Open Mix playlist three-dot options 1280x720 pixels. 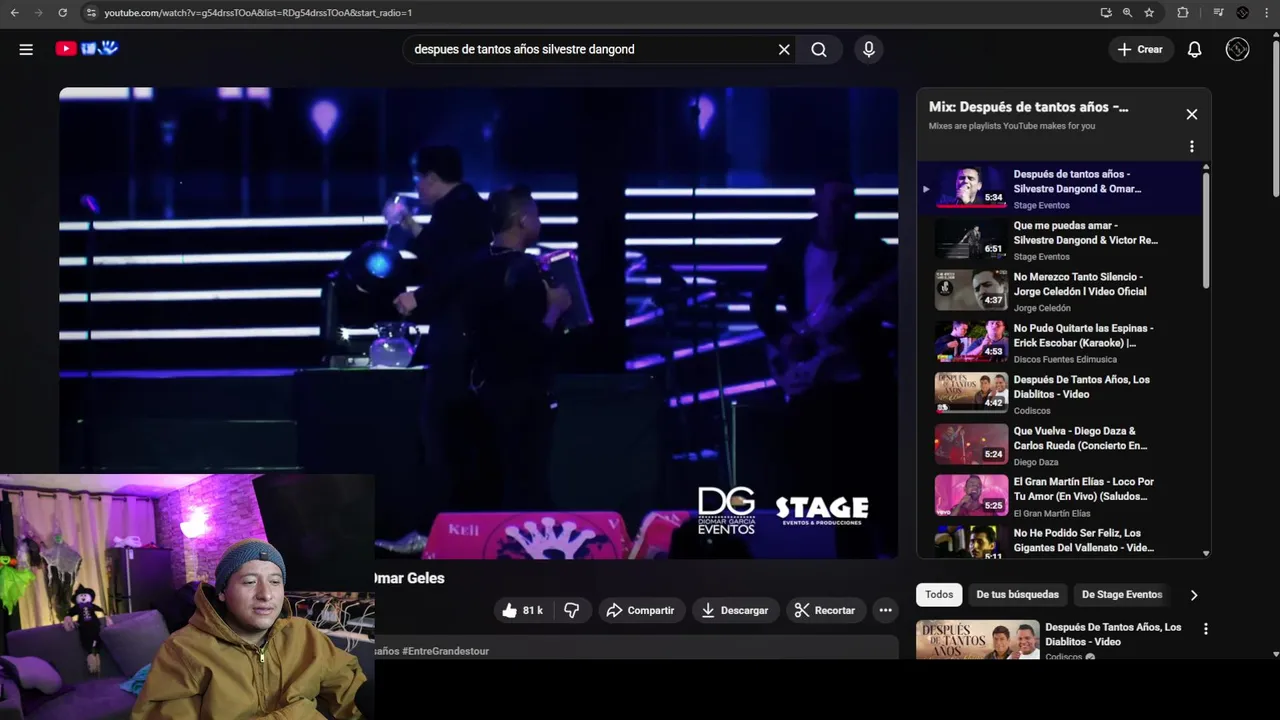tap(1191, 146)
